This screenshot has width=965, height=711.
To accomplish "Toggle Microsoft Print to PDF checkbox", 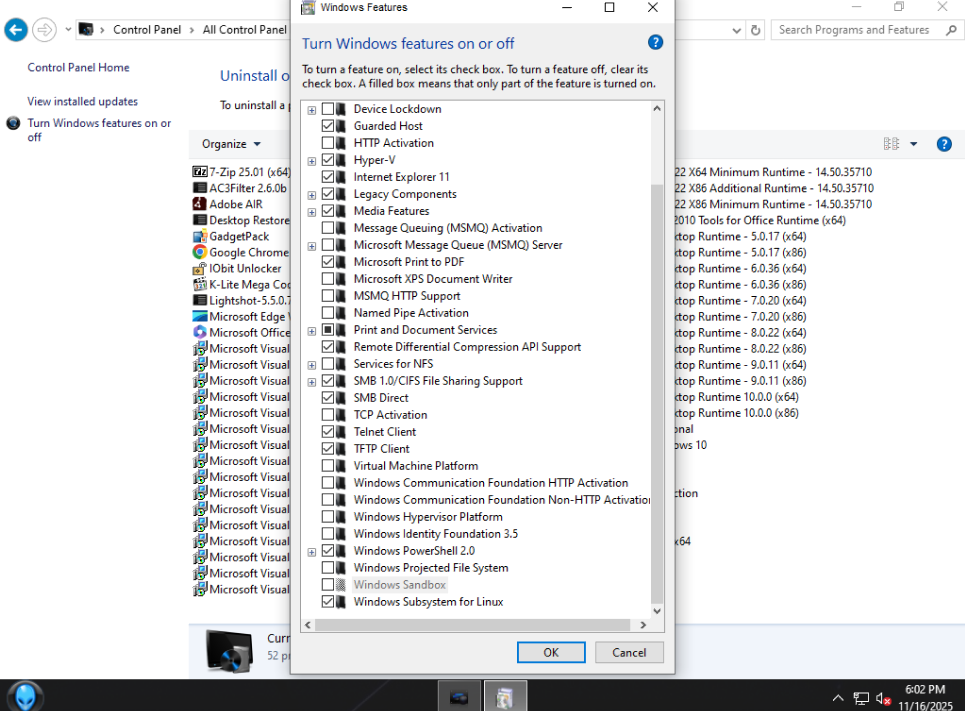I will [328, 262].
